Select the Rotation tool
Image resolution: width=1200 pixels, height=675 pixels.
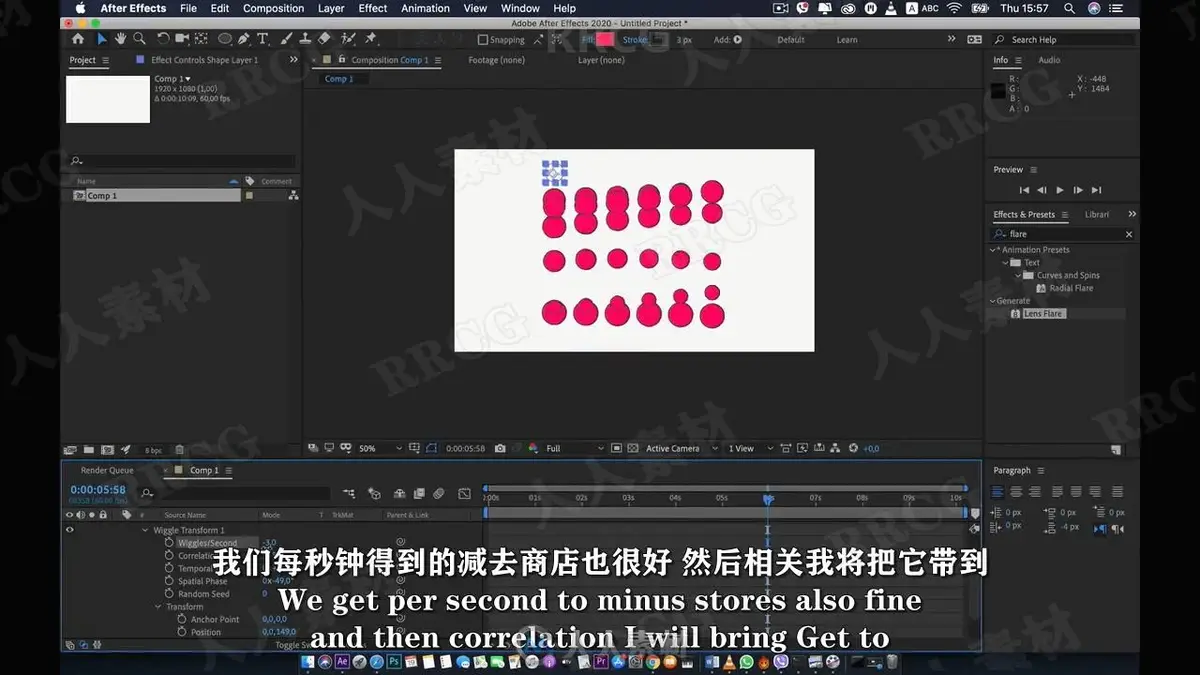pyautogui.click(x=163, y=39)
